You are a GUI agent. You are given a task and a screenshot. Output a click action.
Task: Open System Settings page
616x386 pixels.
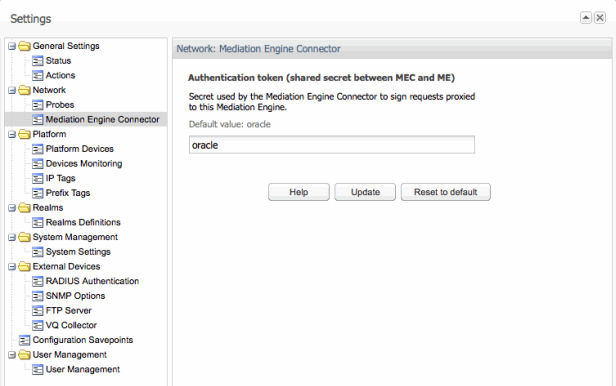pos(78,252)
